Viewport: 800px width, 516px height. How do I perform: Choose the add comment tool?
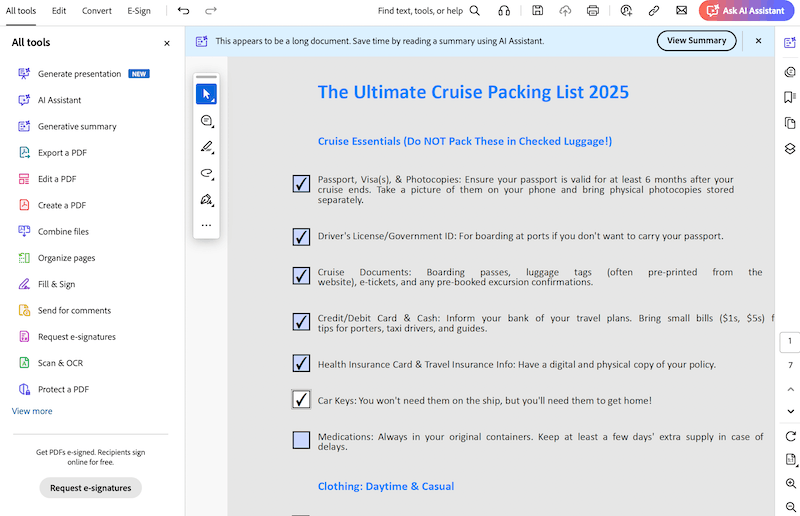(206, 121)
